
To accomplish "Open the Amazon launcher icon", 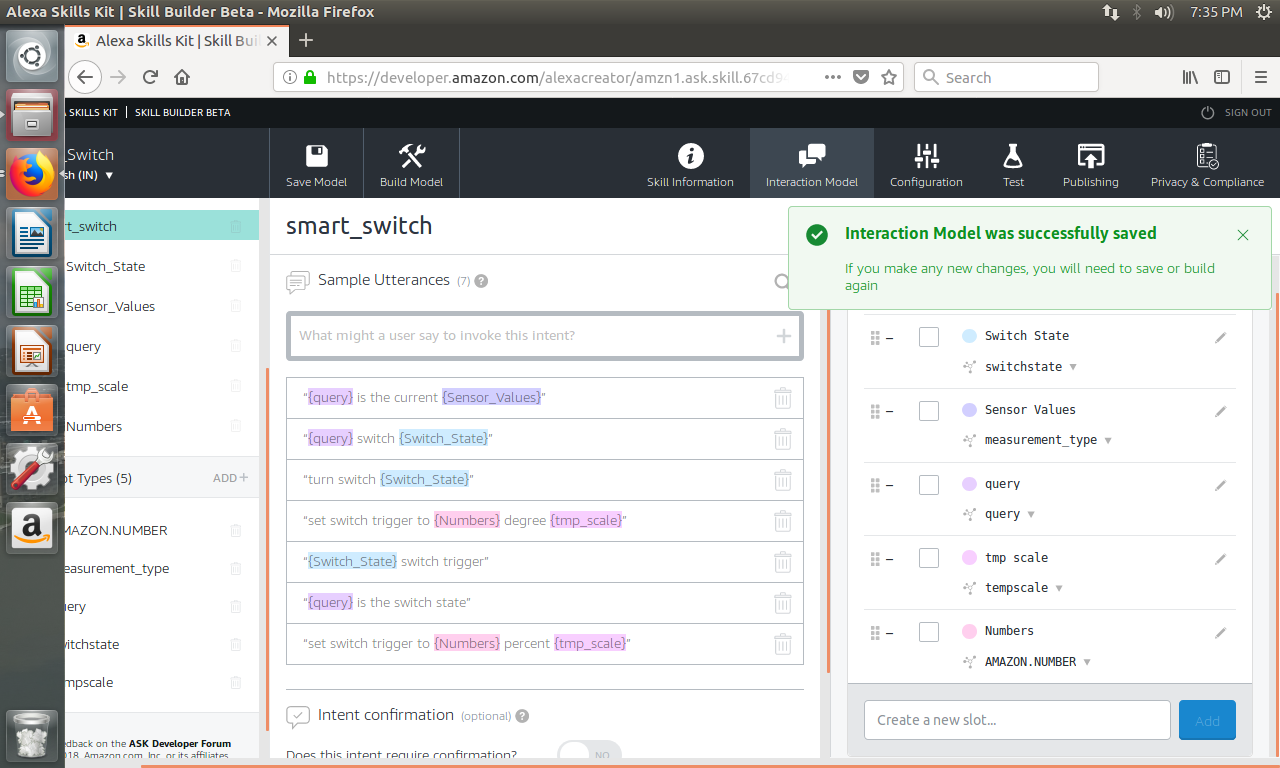I will [x=33, y=527].
